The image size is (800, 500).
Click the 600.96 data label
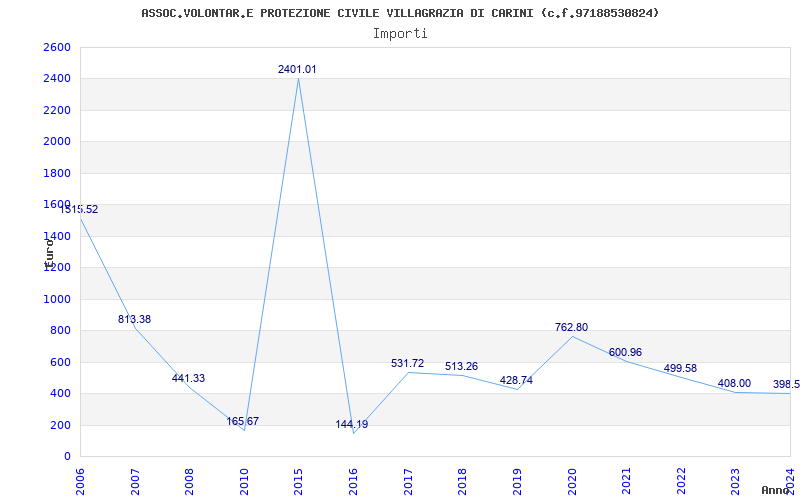[625, 353]
